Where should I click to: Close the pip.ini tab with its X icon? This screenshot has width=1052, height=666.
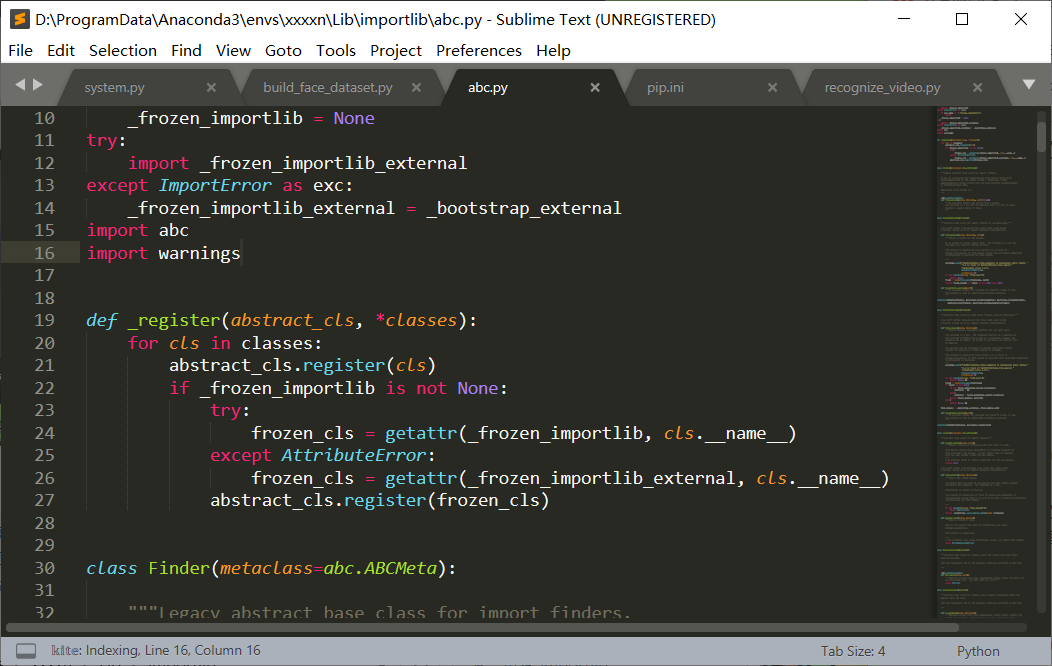click(x=773, y=87)
